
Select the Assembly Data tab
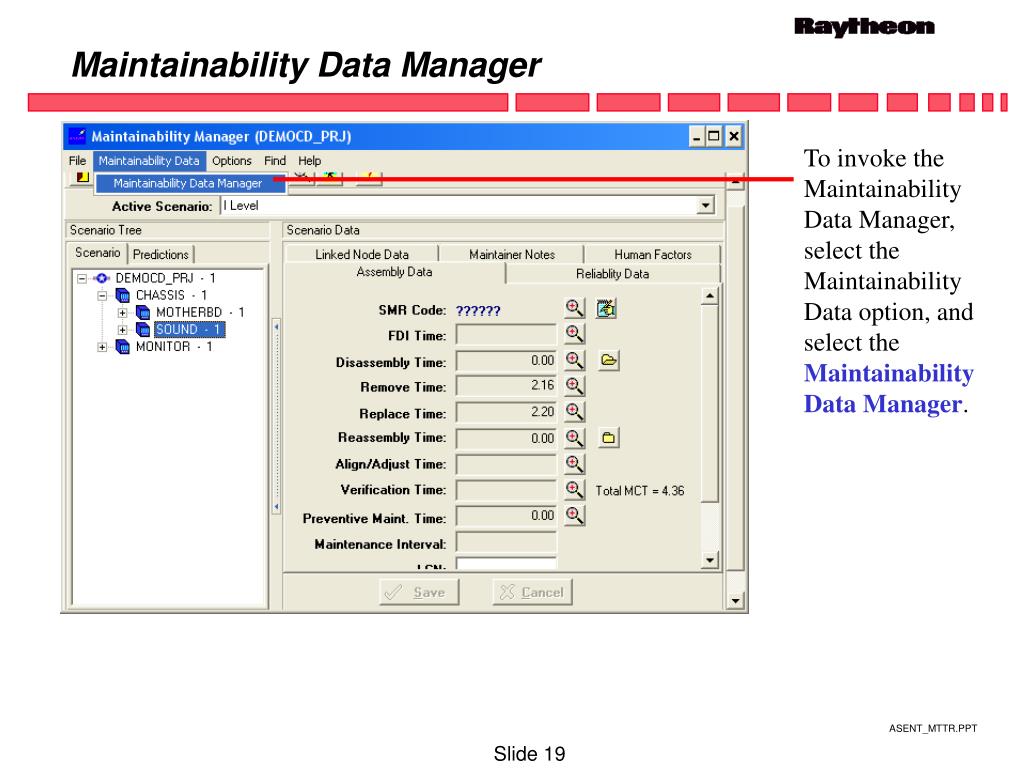(x=394, y=272)
